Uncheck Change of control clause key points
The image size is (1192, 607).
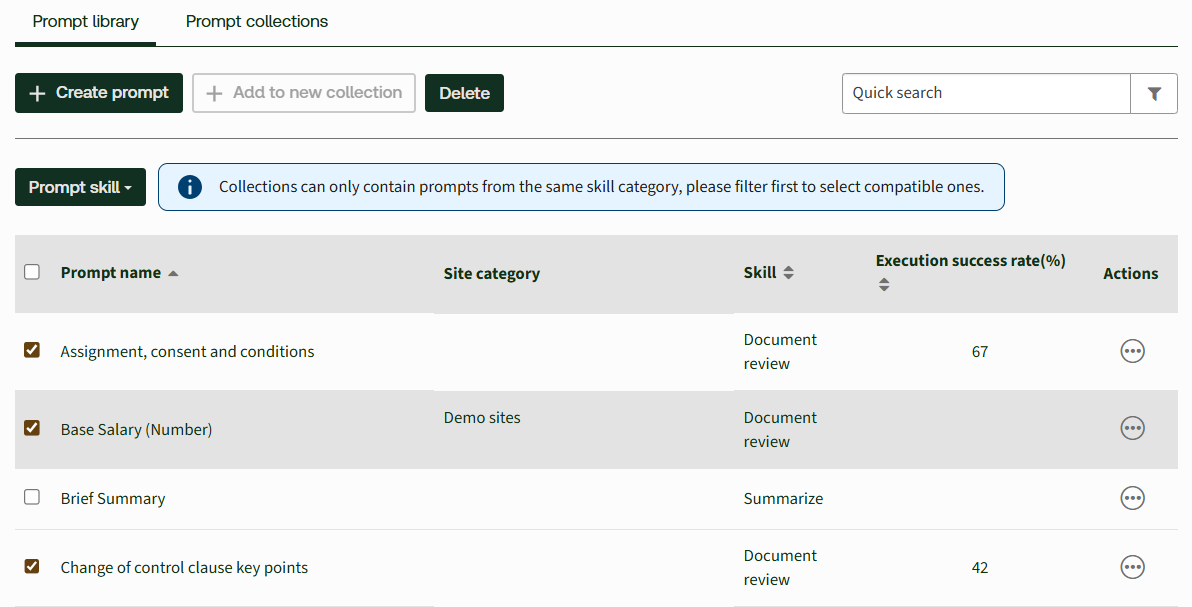[32, 566]
